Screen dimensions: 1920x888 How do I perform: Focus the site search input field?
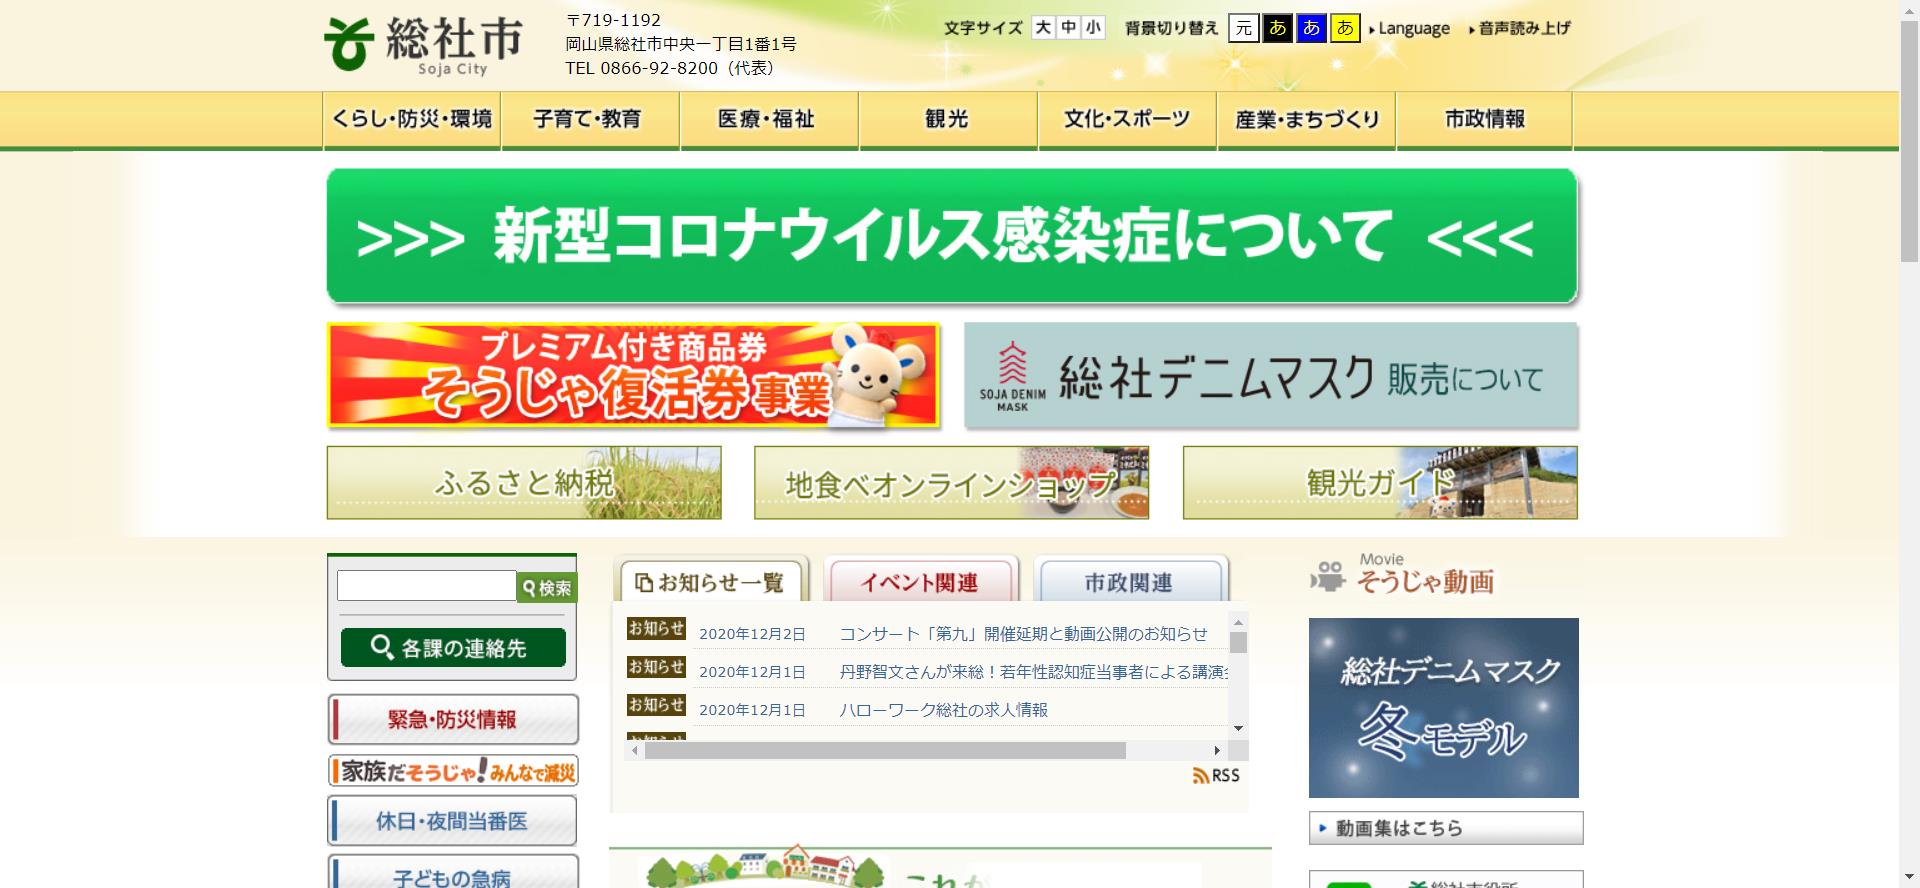(427, 586)
